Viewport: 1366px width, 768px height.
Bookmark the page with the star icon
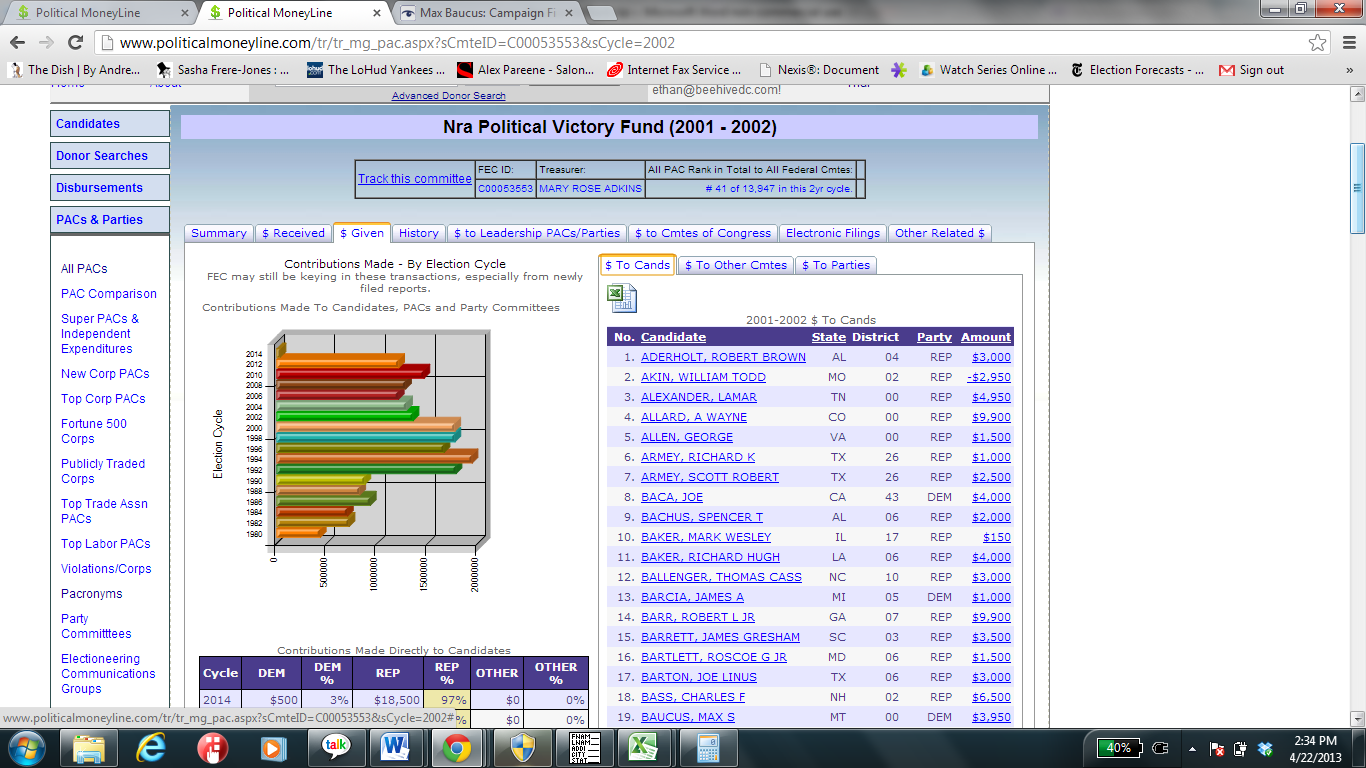click(1318, 43)
